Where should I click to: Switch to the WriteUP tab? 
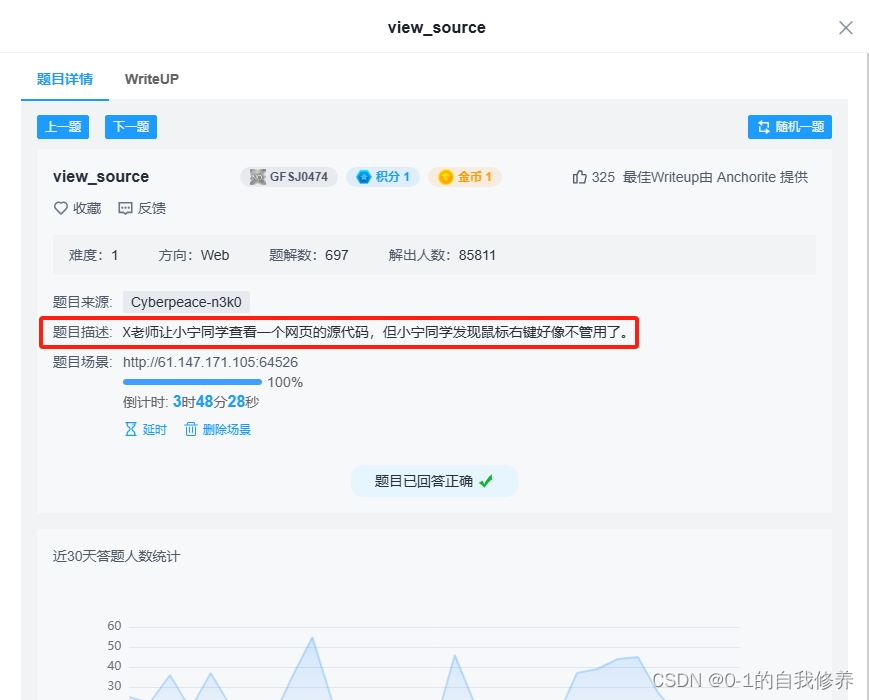click(150, 79)
